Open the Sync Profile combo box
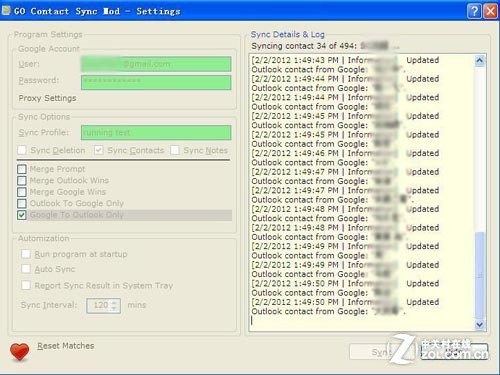Image resolution: width=500 pixels, height=375 pixels. click(x=156, y=133)
